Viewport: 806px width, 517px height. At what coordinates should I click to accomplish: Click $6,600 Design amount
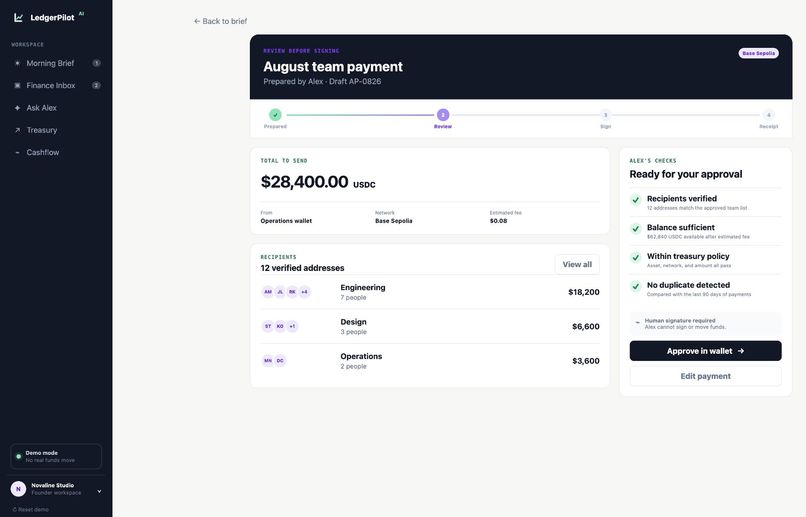(585, 326)
